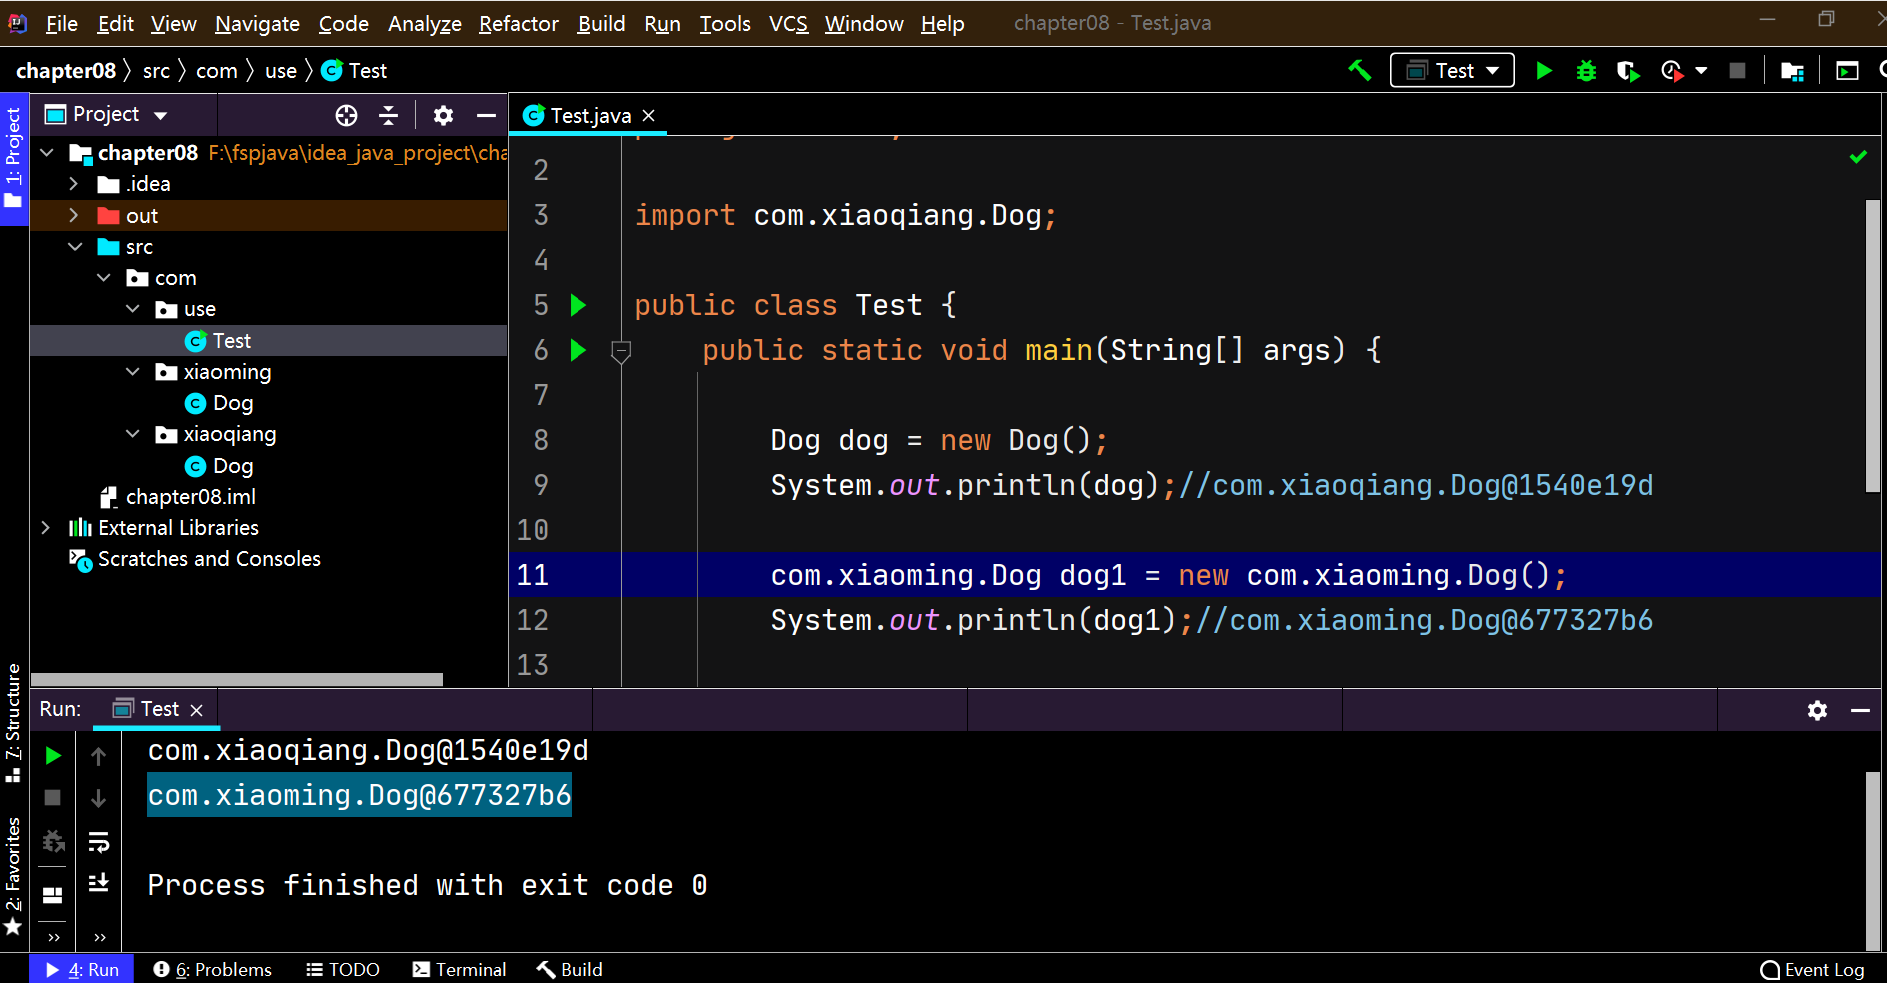Hide the Run panel with minus icon
The height and width of the screenshot is (983, 1887).
(x=1860, y=710)
